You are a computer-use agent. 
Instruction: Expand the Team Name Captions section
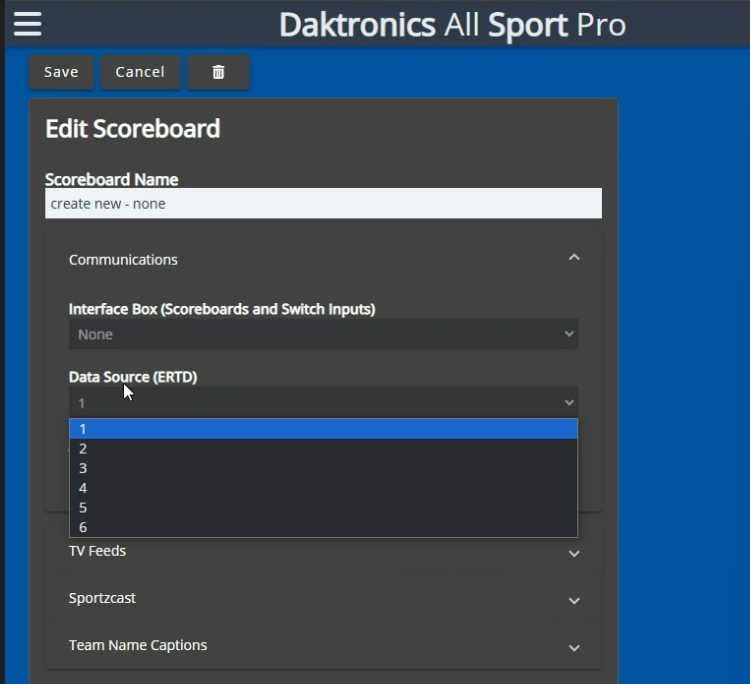(323, 645)
